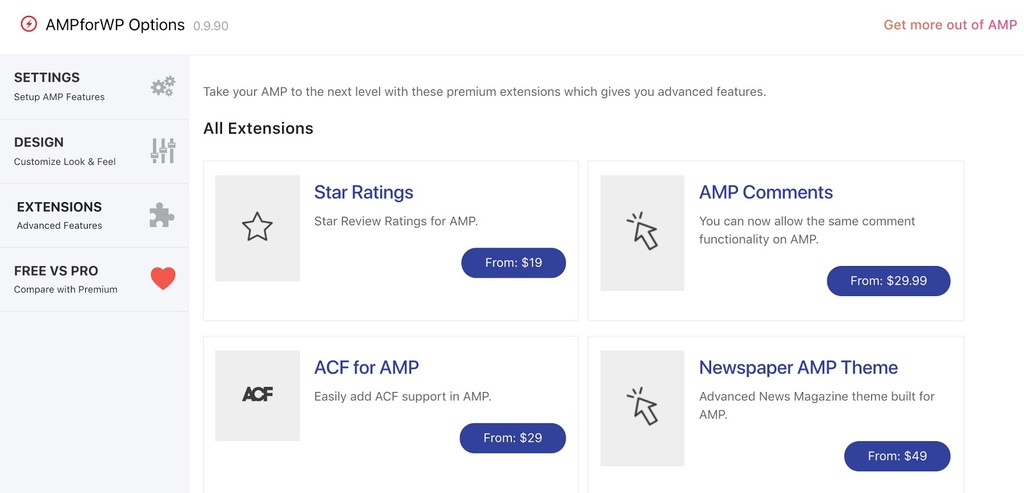Viewport: 1024px width, 493px height.
Task: Click 'Easily add ACF support in AMP.' description
Action: point(403,396)
